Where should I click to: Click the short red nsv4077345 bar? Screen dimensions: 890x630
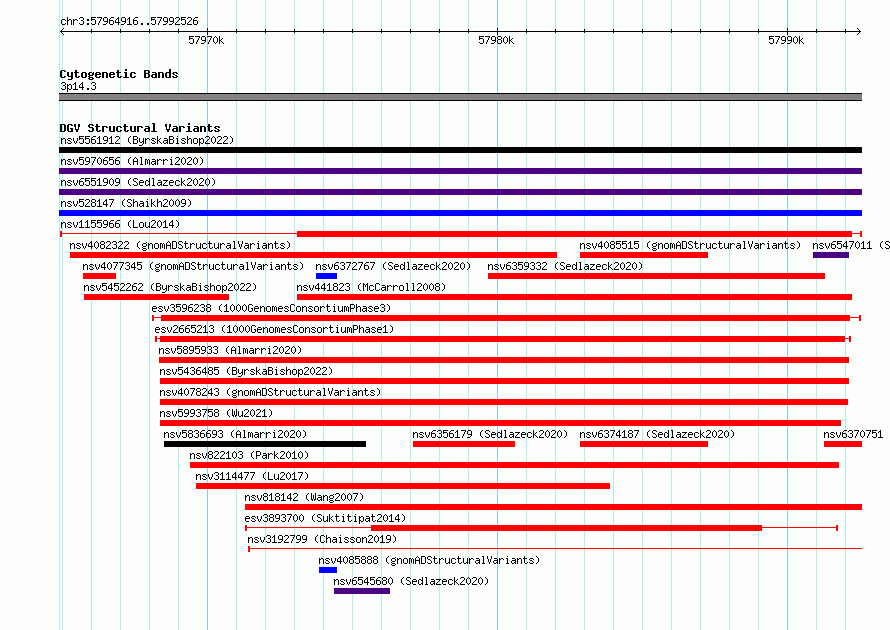99,276
